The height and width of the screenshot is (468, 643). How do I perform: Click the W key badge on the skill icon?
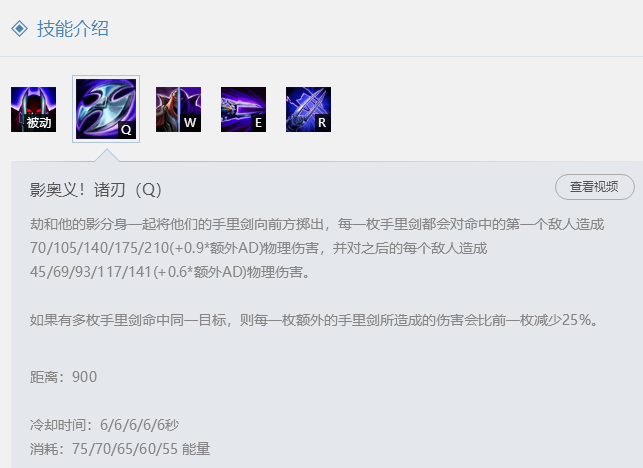(x=190, y=123)
